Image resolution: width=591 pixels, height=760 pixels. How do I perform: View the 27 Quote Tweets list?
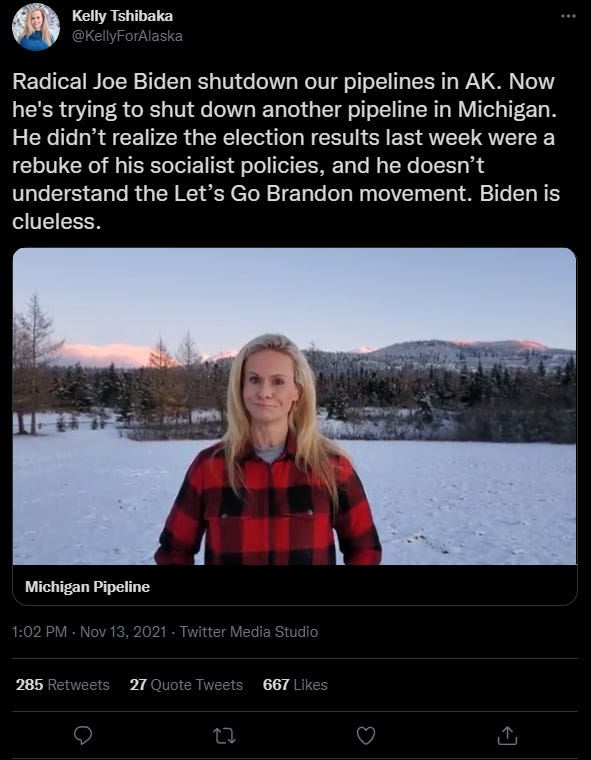[x=186, y=684]
